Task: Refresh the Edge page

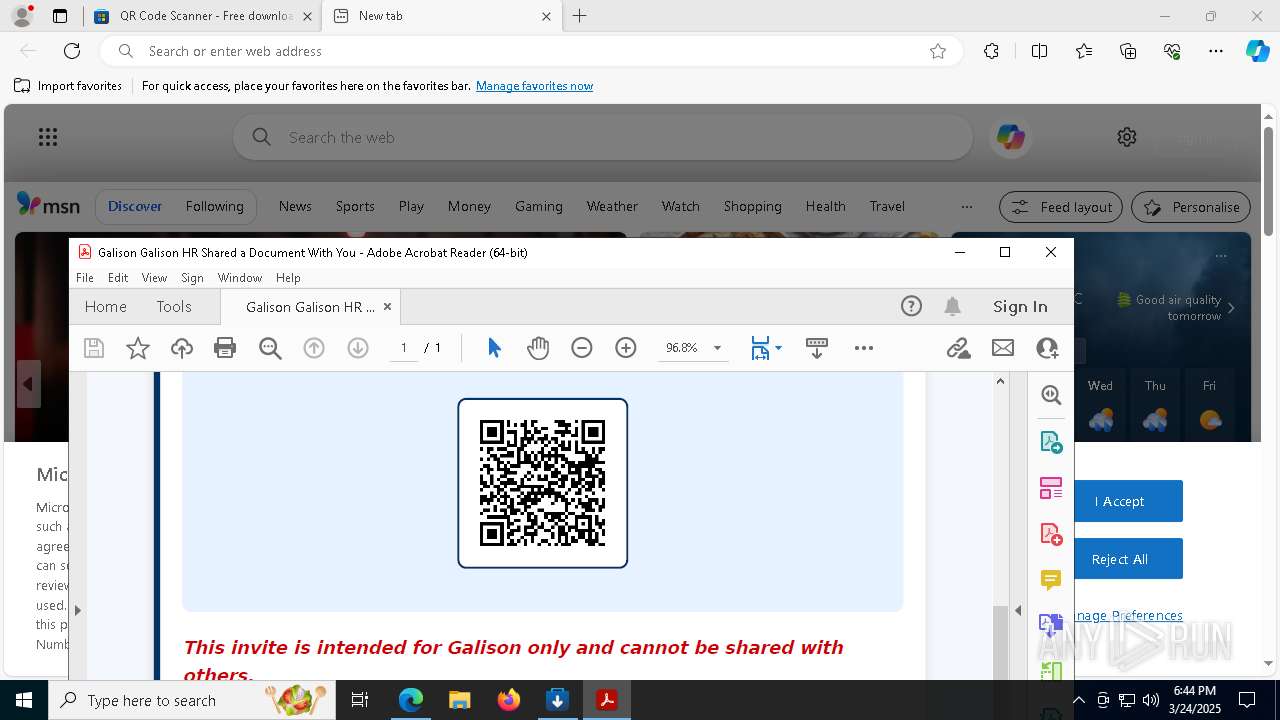Action: (72, 51)
